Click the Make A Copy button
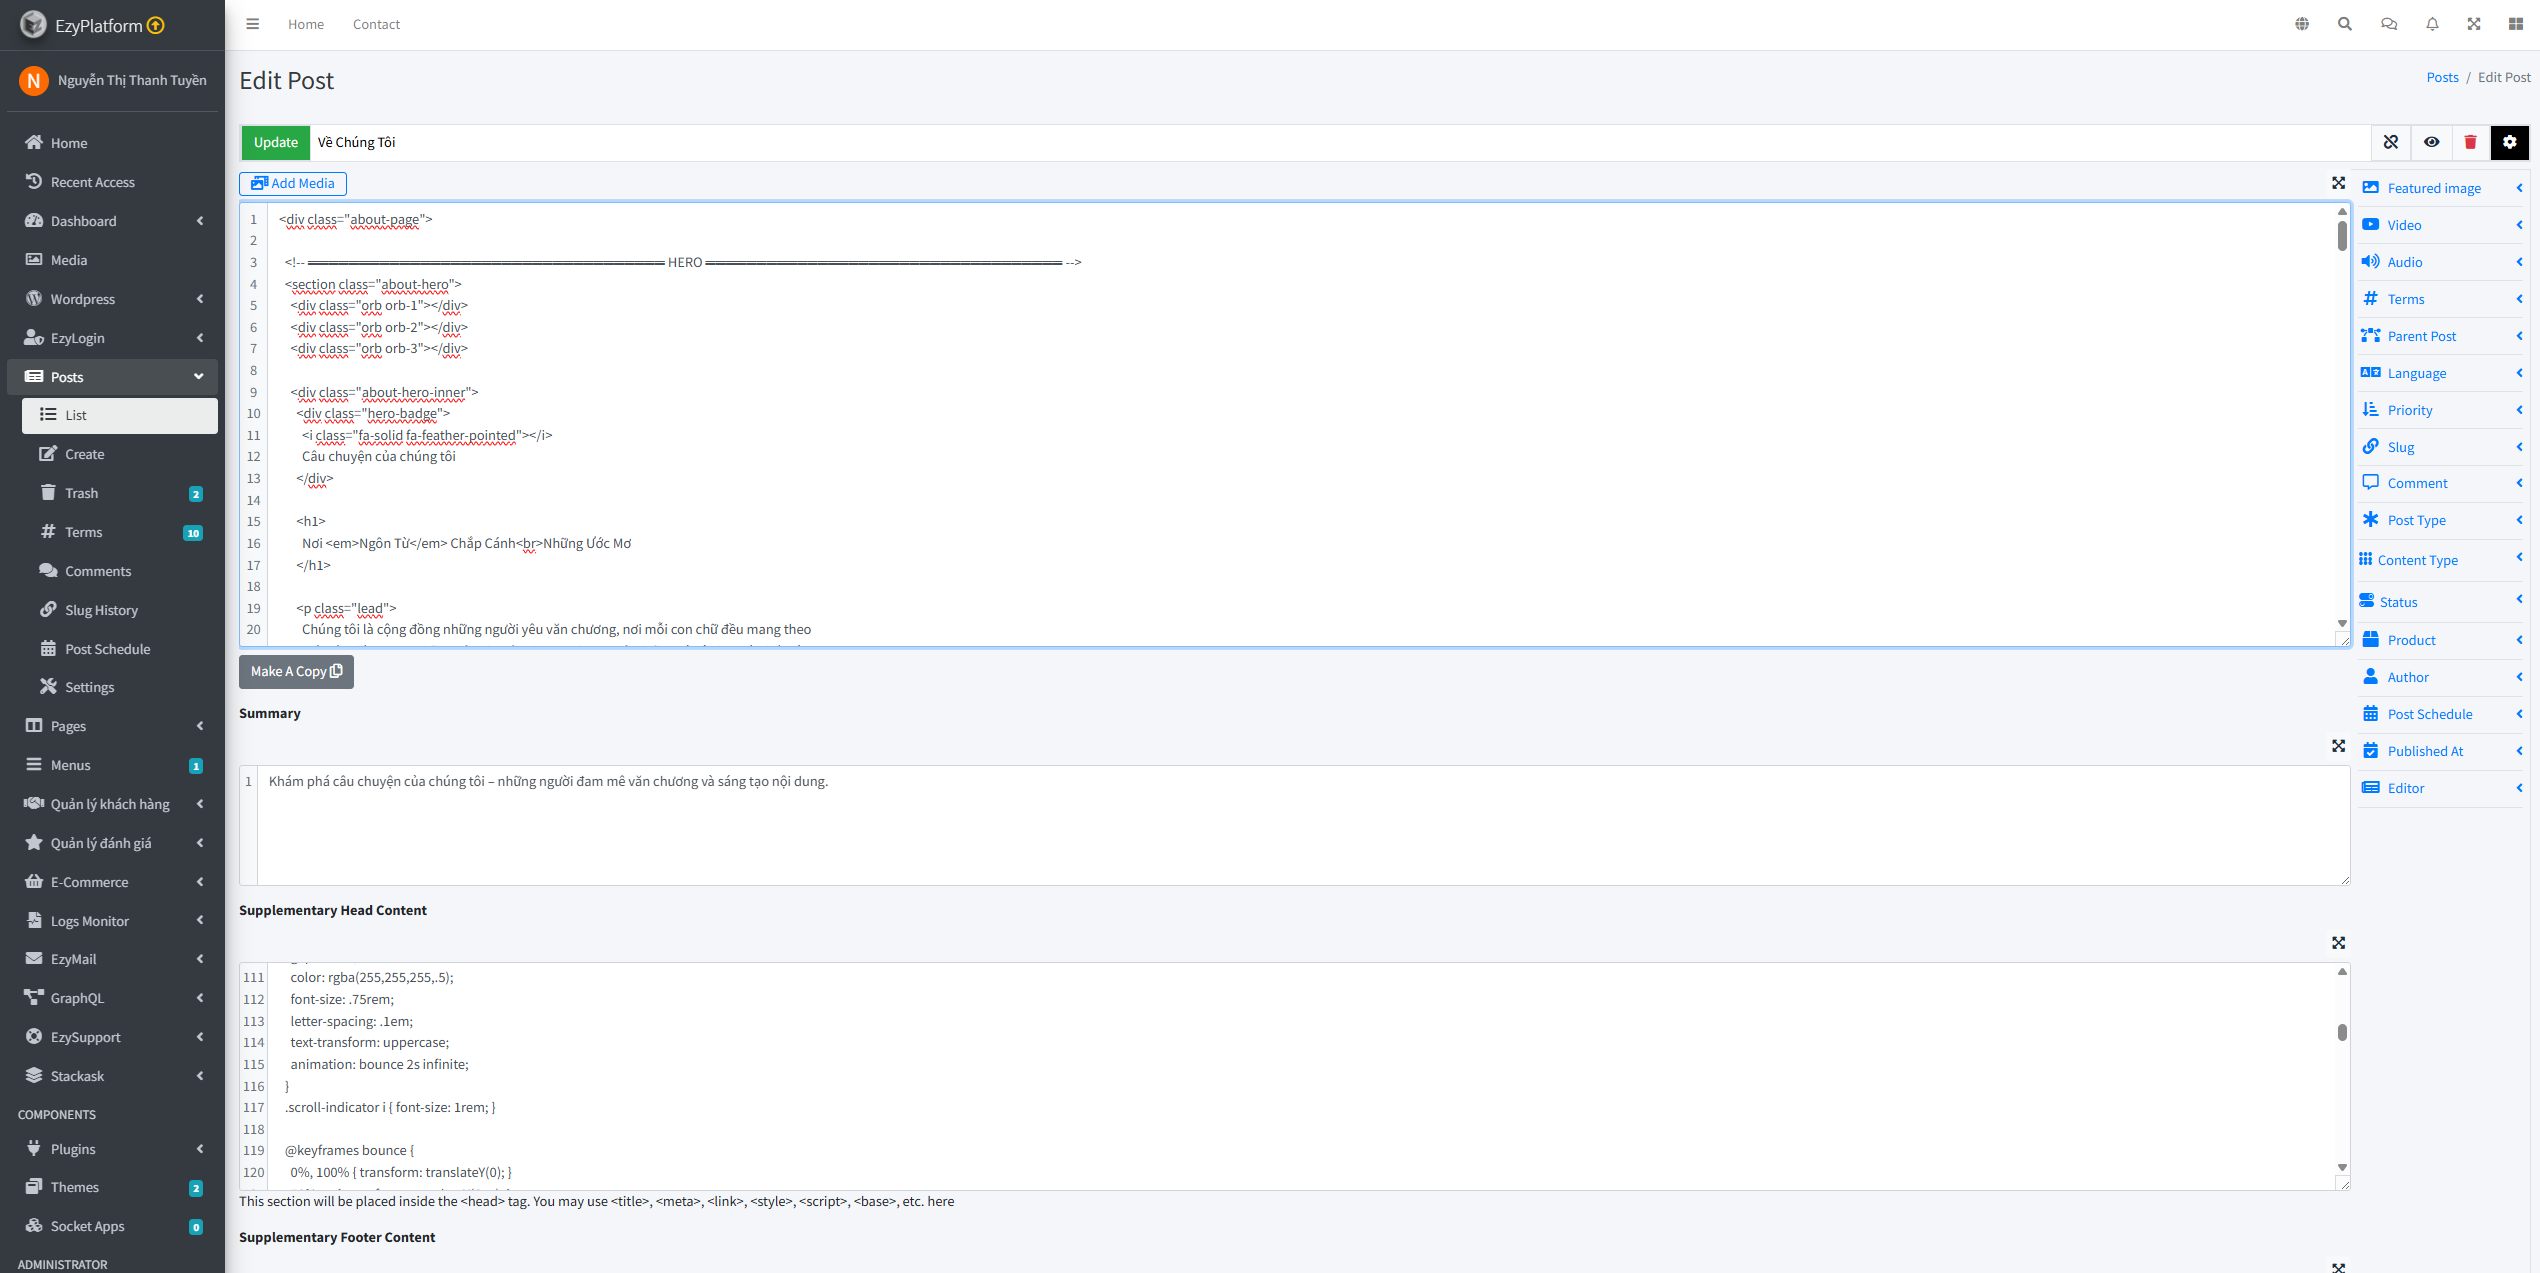 pos(296,671)
